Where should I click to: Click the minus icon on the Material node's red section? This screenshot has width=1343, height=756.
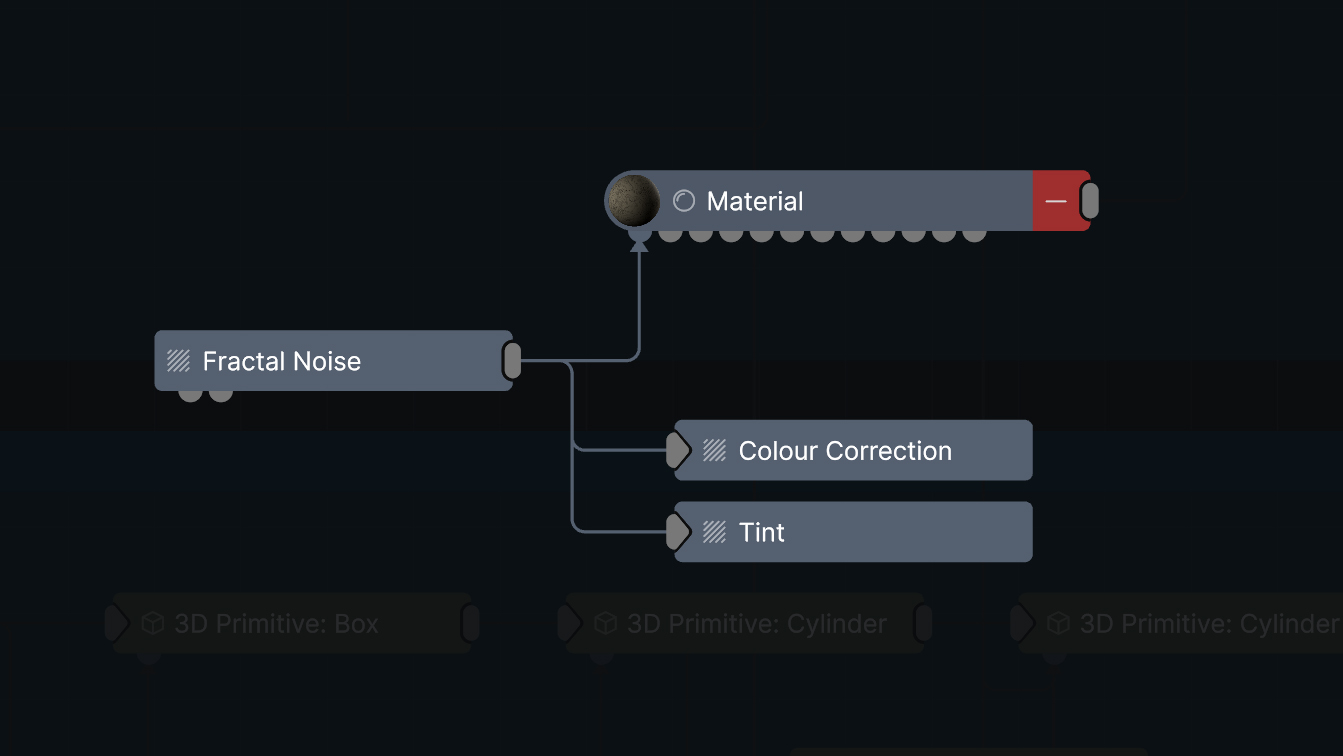(1056, 201)
